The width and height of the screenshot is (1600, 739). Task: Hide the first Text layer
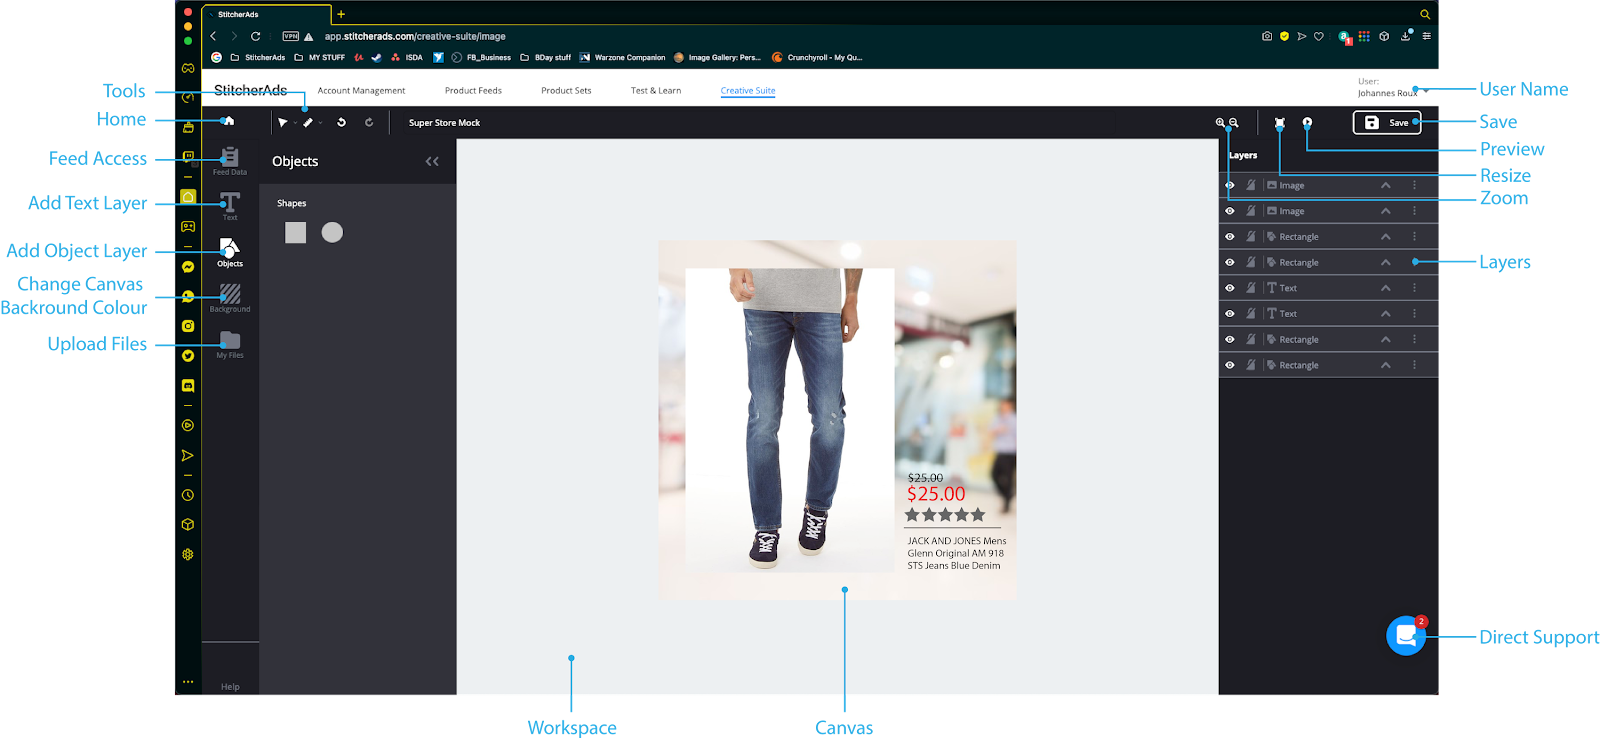click(1230, 288)
